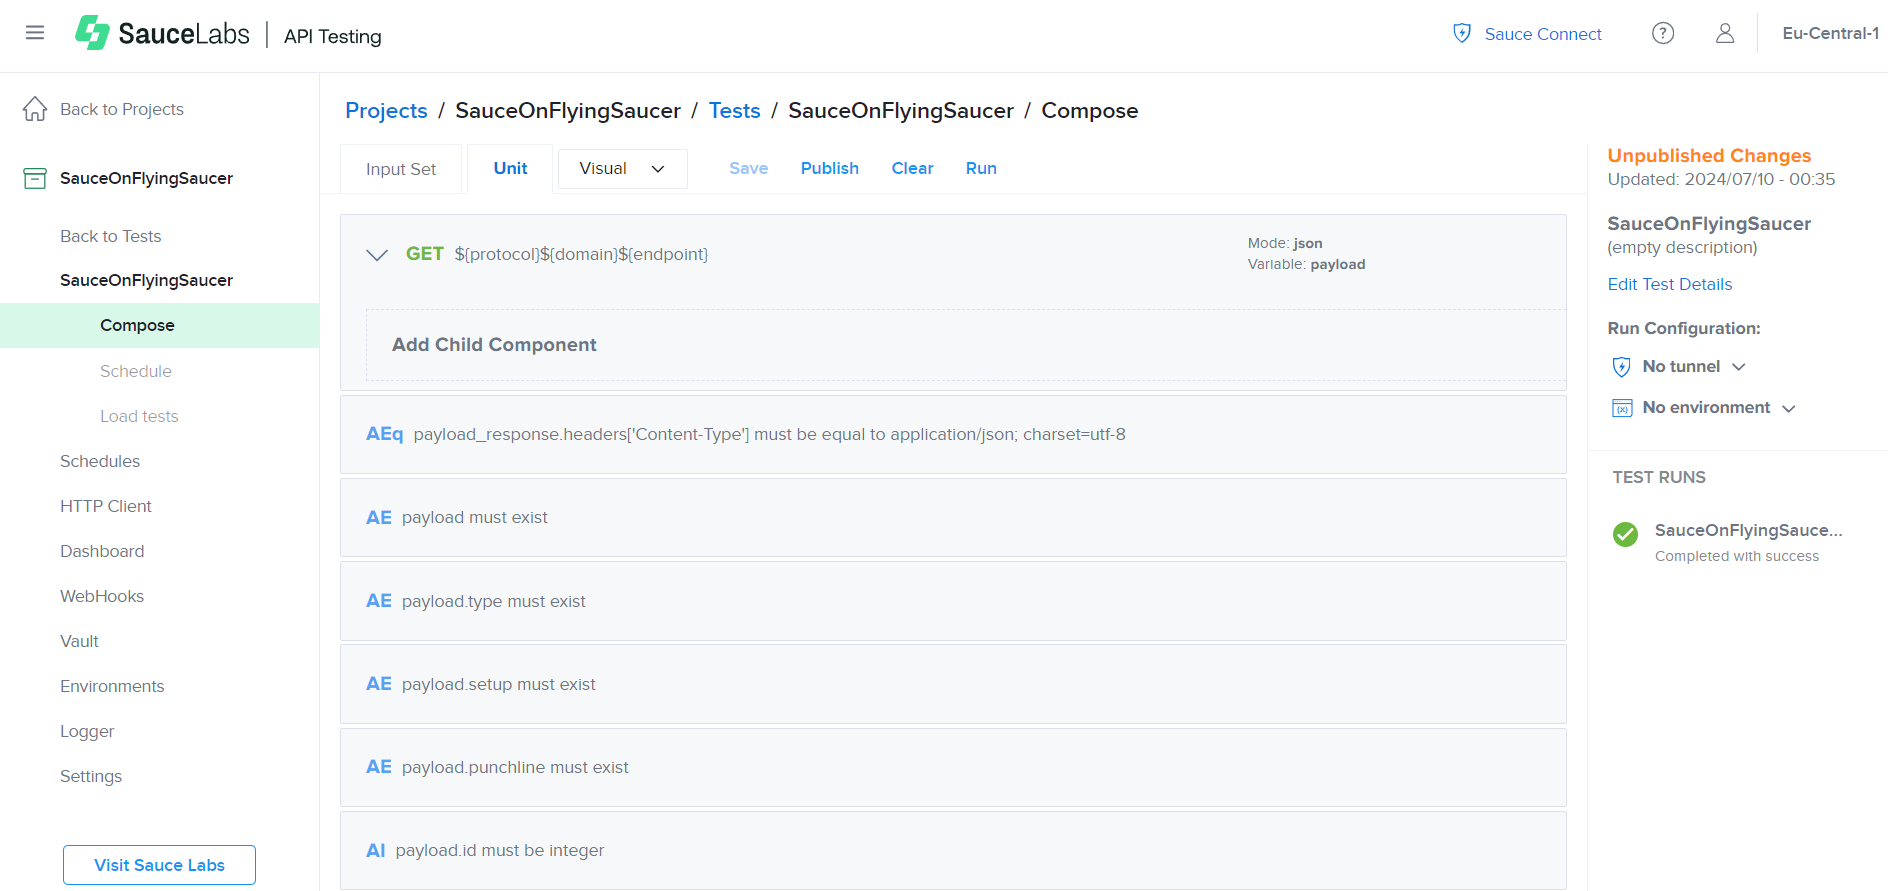The height and width of the screenshot is (891, 1888).
Task: Click the SauceOnFlyingSaucer test name in sidebar
Action: tap(146, 280)
